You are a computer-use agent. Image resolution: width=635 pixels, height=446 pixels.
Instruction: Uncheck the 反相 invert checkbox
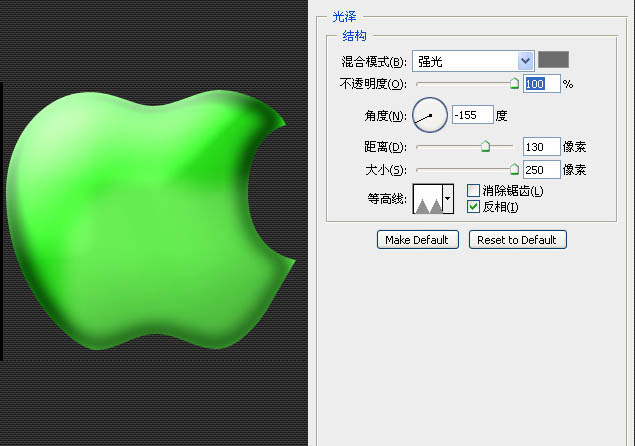[x=473, y=207]
